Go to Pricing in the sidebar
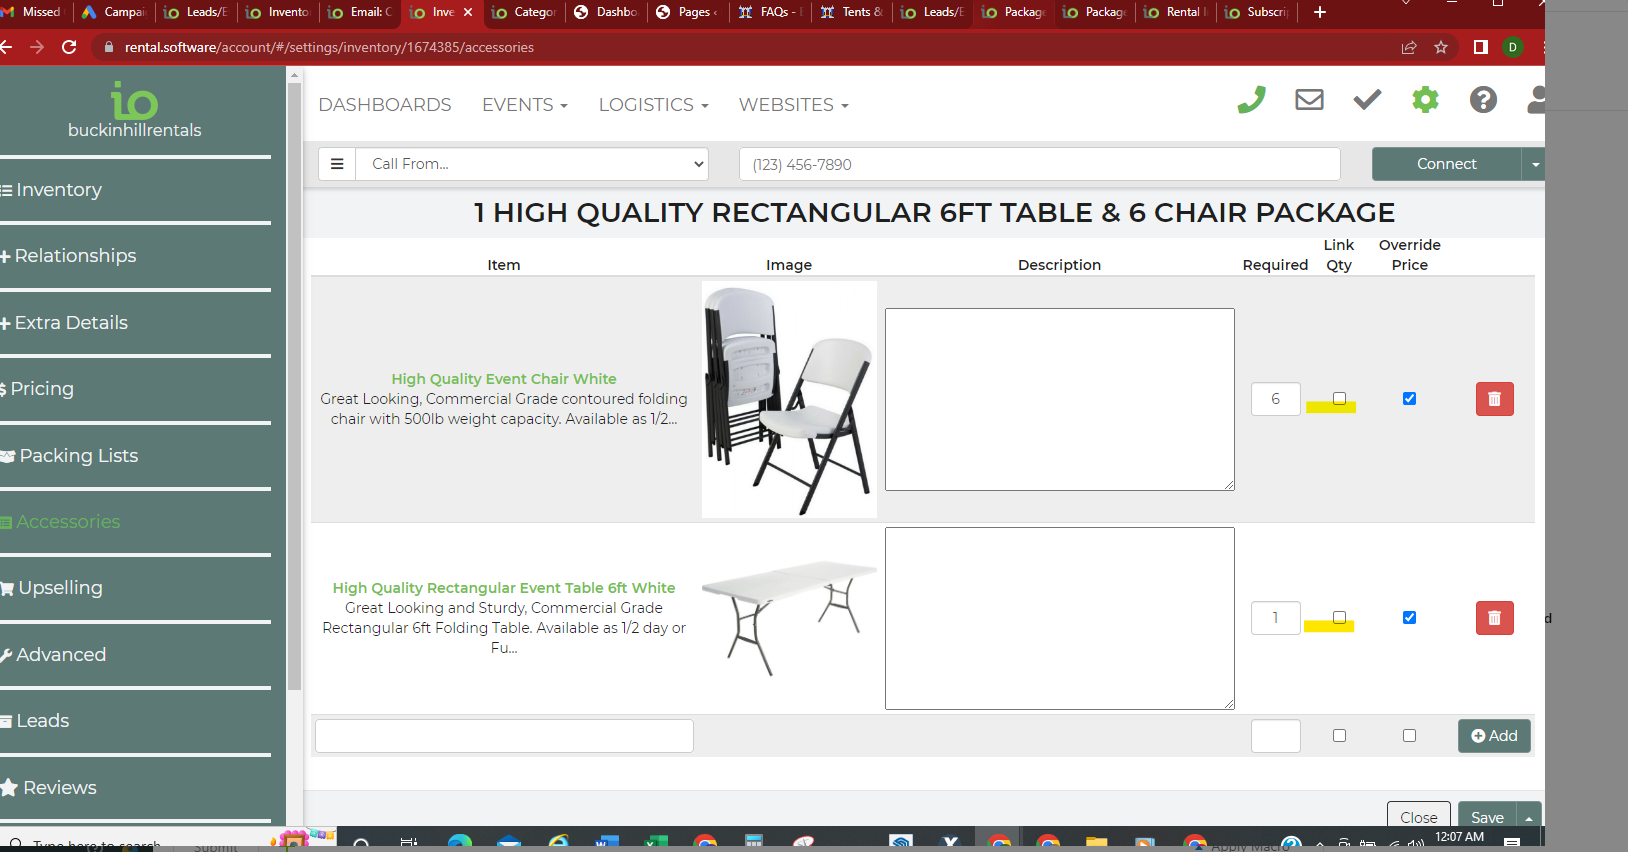Image resolution: width=1628 pixels, height=852 pixels. click(42, 389)
